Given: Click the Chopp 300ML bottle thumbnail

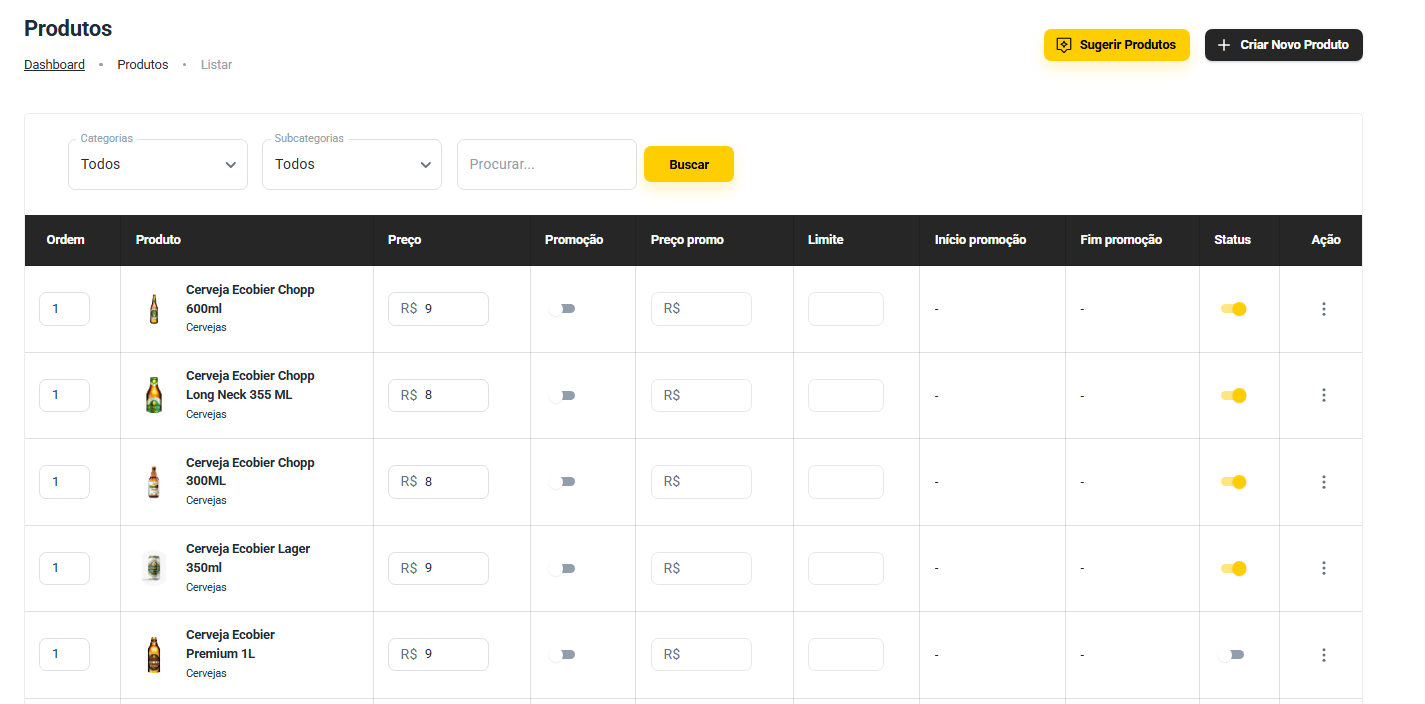Looking at the screenshot, I should (x=154, y=482).
